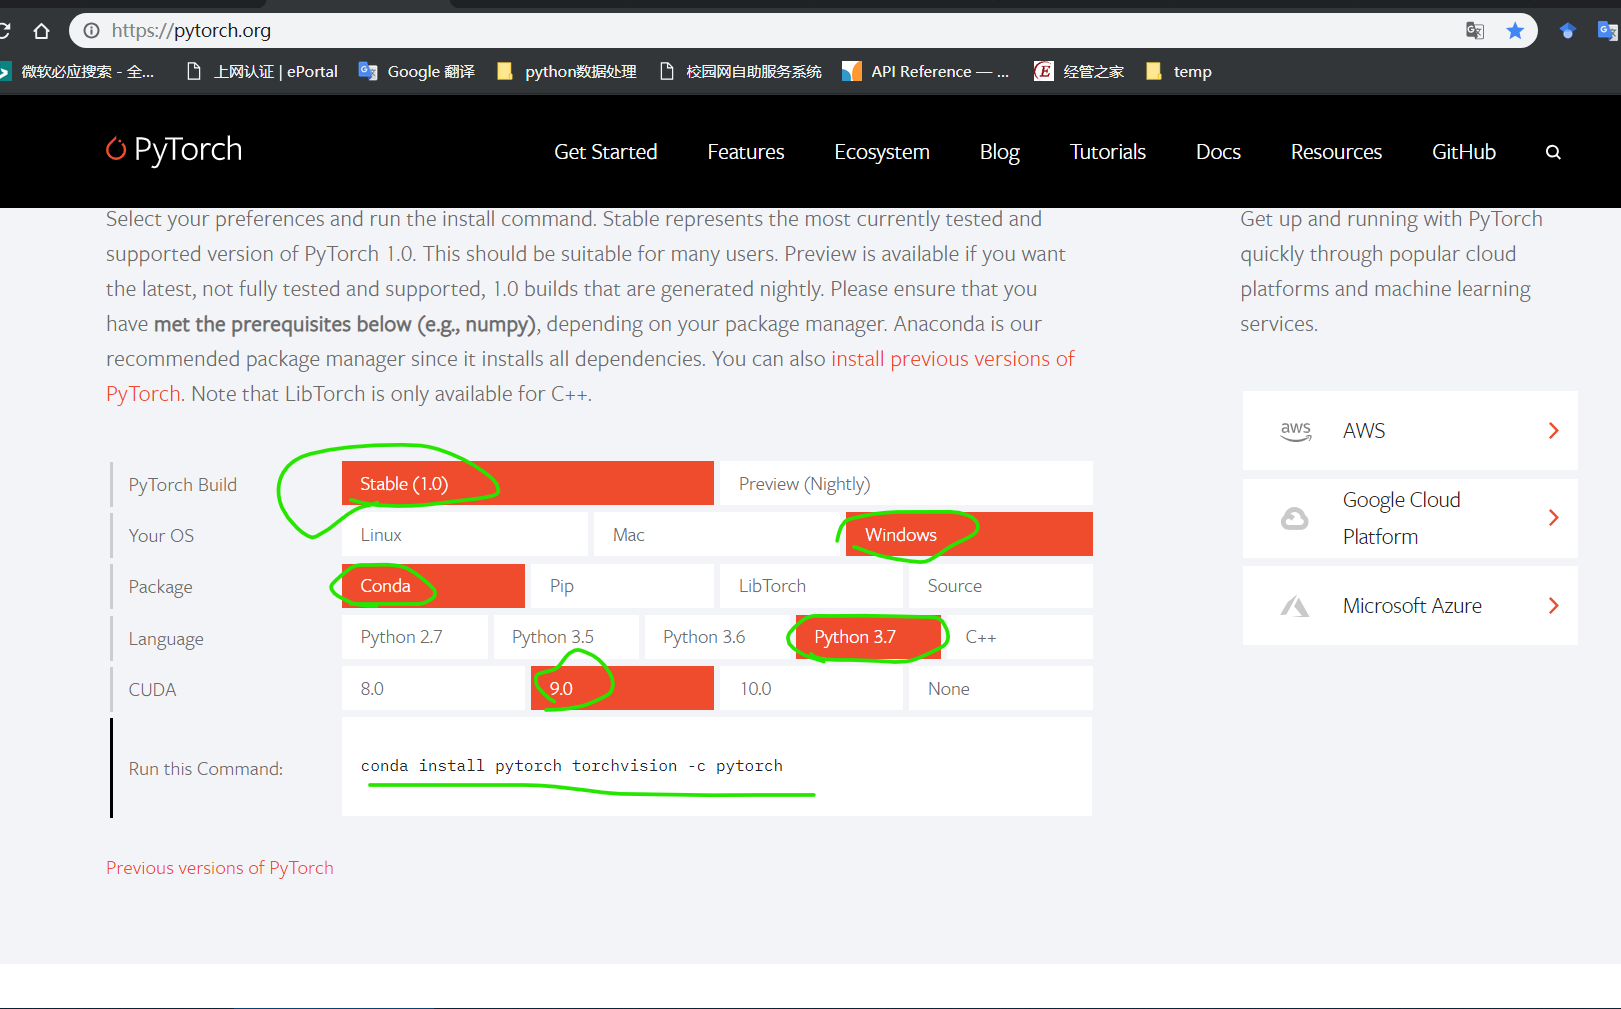This screenshot has height=1009, width=1621.
Task: Expand the AWS card chevron arrow
Action: point(1553,431)
